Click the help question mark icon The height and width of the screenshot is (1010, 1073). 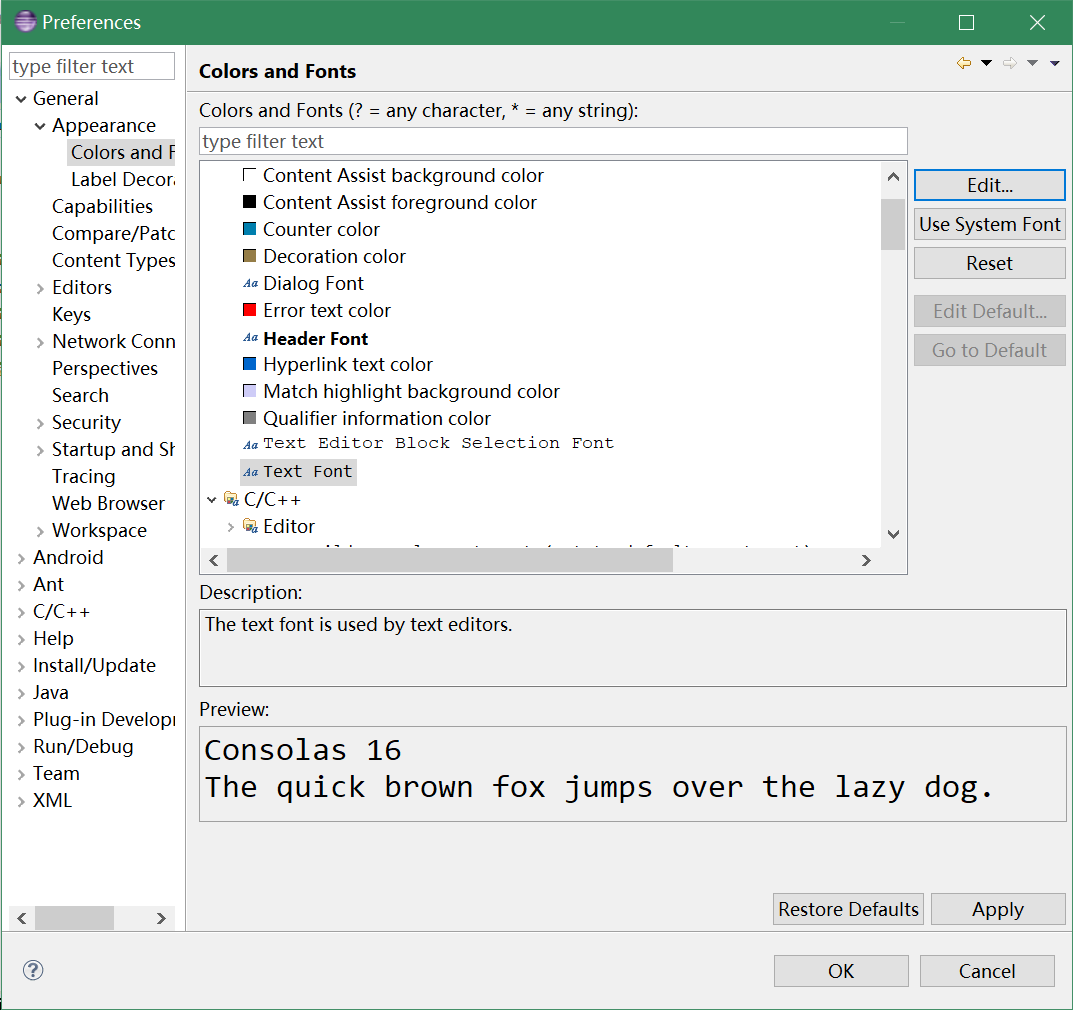tap(33, 970)
